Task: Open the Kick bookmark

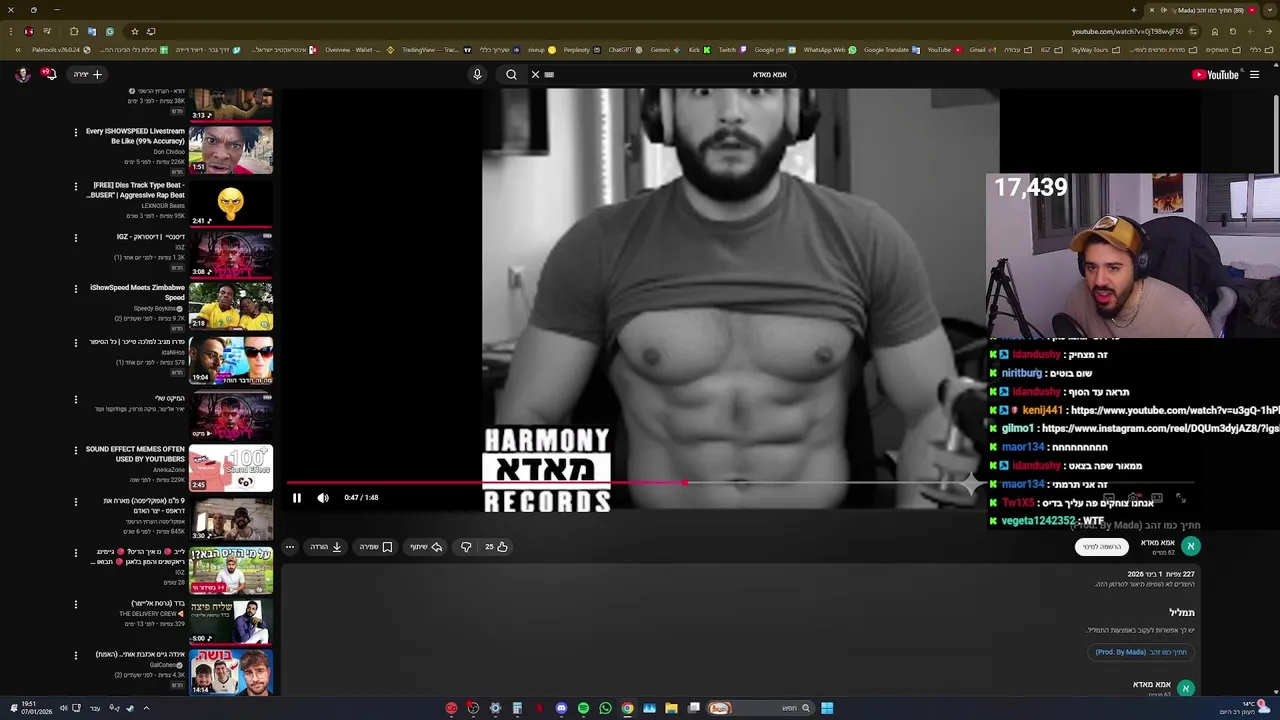Action: point(699,49)
